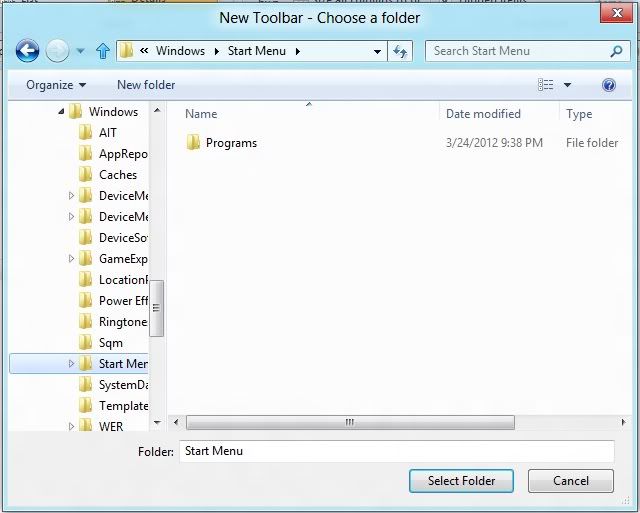
Task: Open the recent locations dropdown arrow
Action: pos(80,51)
